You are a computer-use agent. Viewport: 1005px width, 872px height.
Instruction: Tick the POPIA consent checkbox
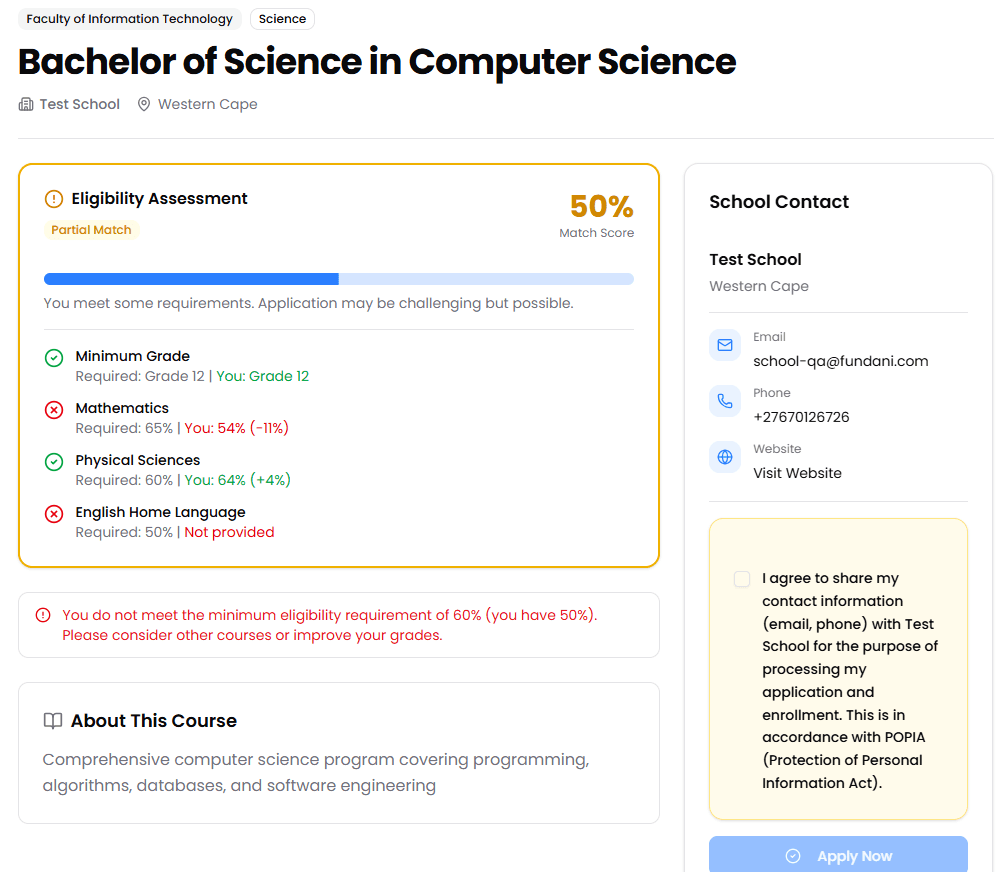[742, 579]
